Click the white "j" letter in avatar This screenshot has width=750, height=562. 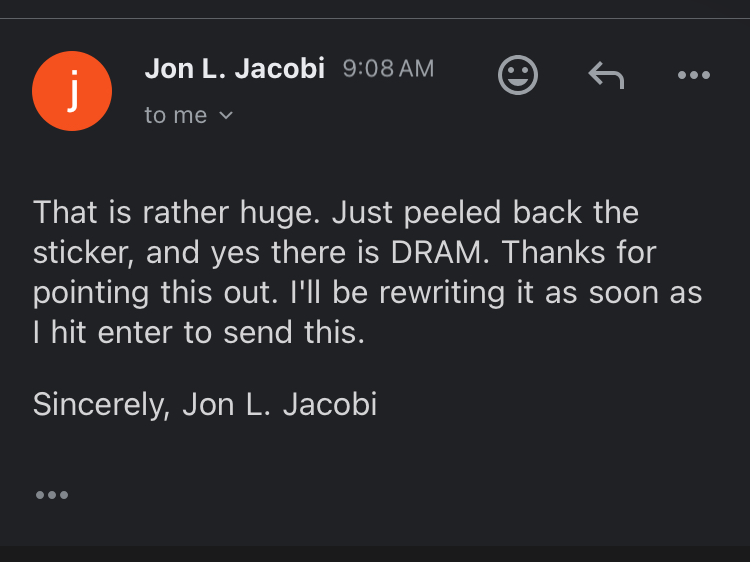[72, 90]
